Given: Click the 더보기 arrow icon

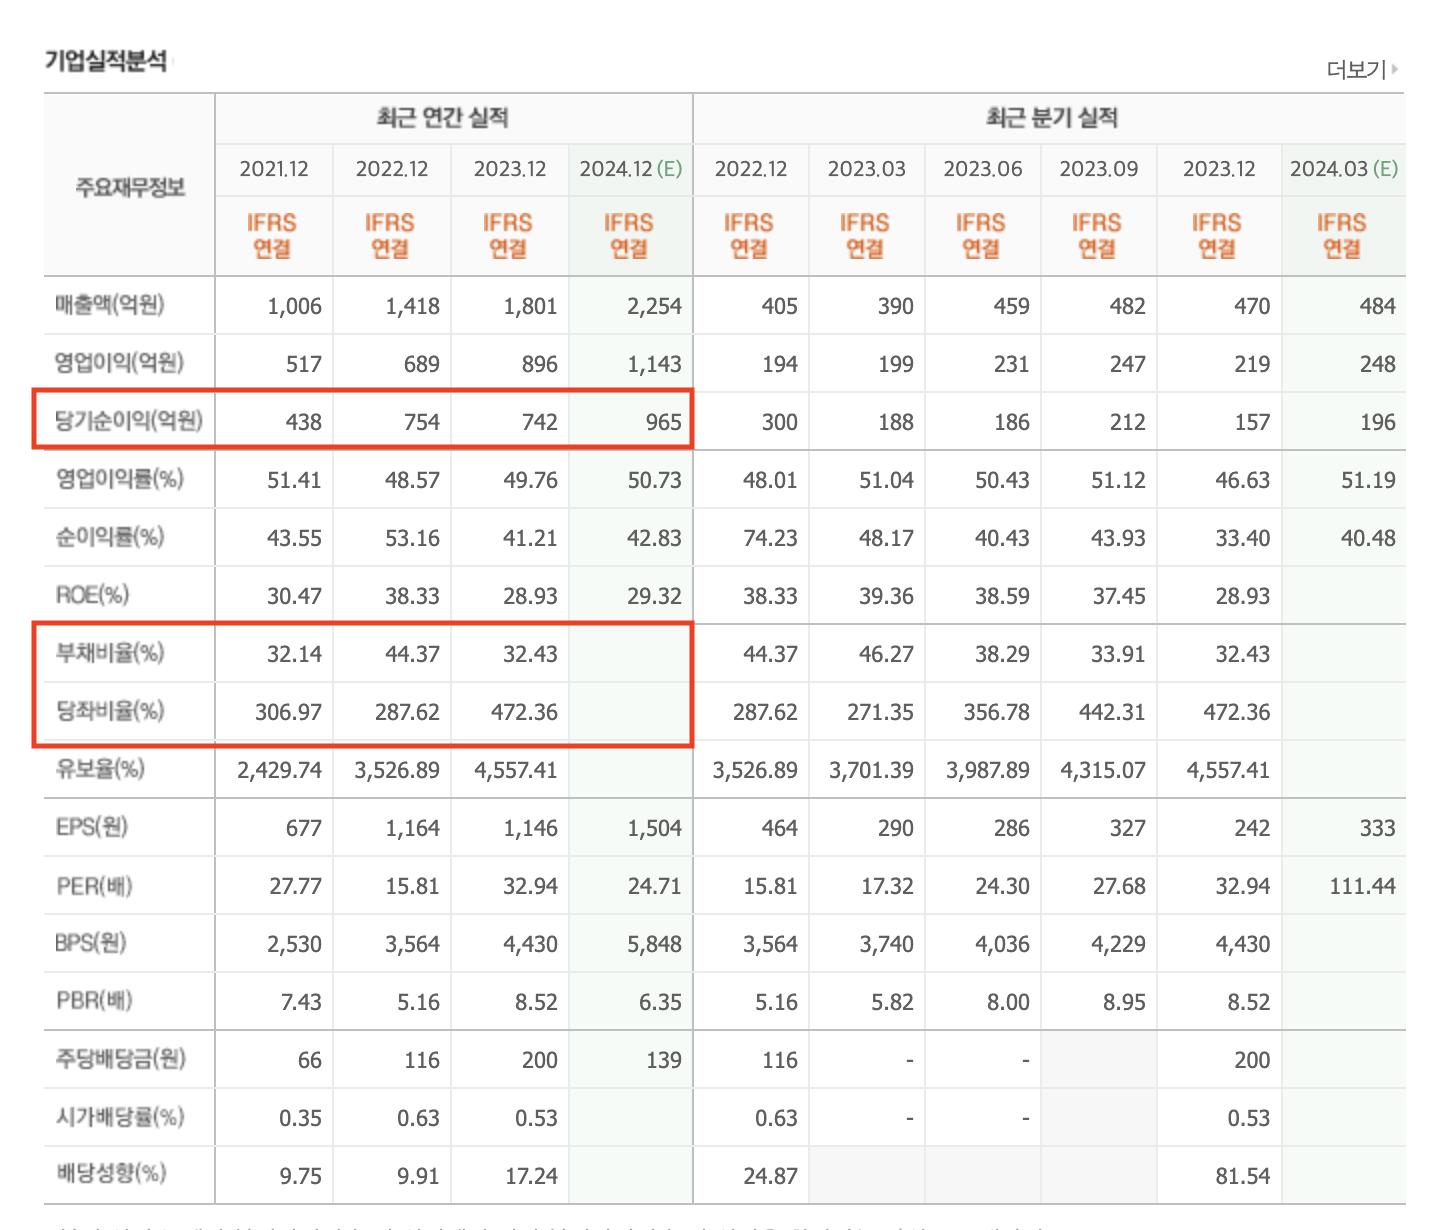Looking at the screenshot, I should tap(1396, 69).
